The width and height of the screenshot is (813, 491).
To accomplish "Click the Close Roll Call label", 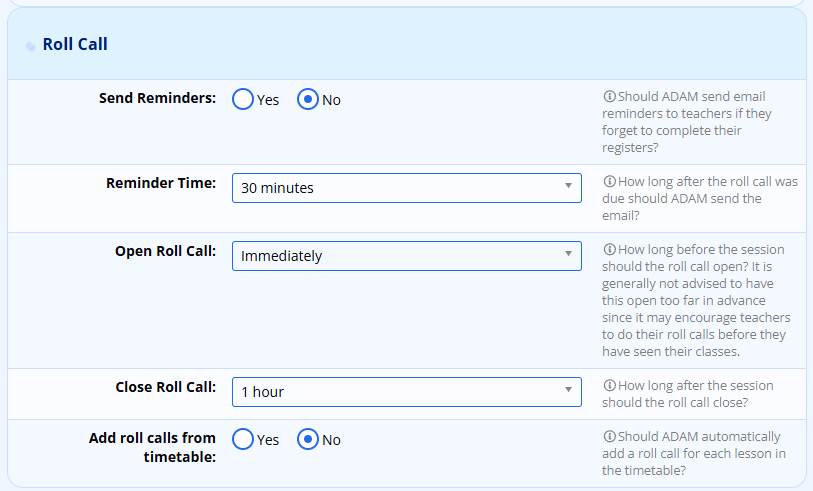I will [166, 386].
